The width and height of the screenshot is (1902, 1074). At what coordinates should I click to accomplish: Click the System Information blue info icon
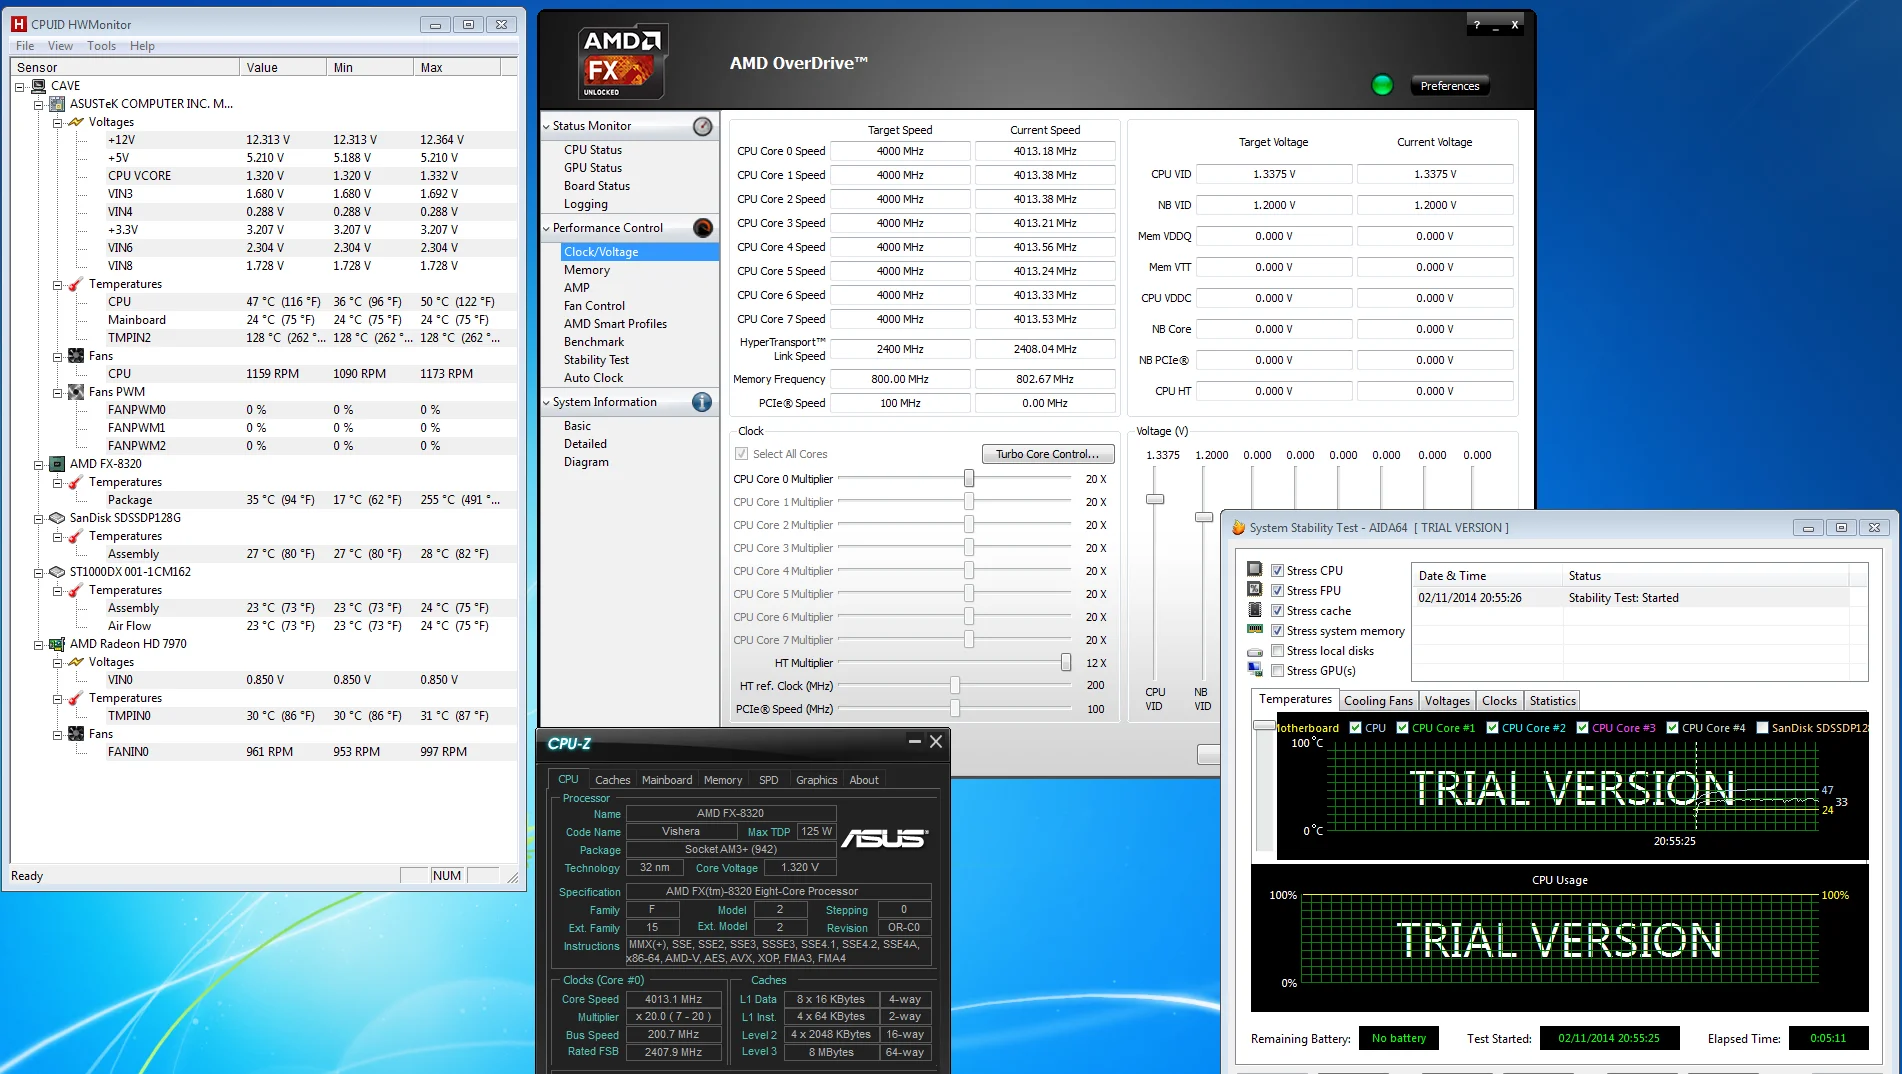[x=702, y=402]
